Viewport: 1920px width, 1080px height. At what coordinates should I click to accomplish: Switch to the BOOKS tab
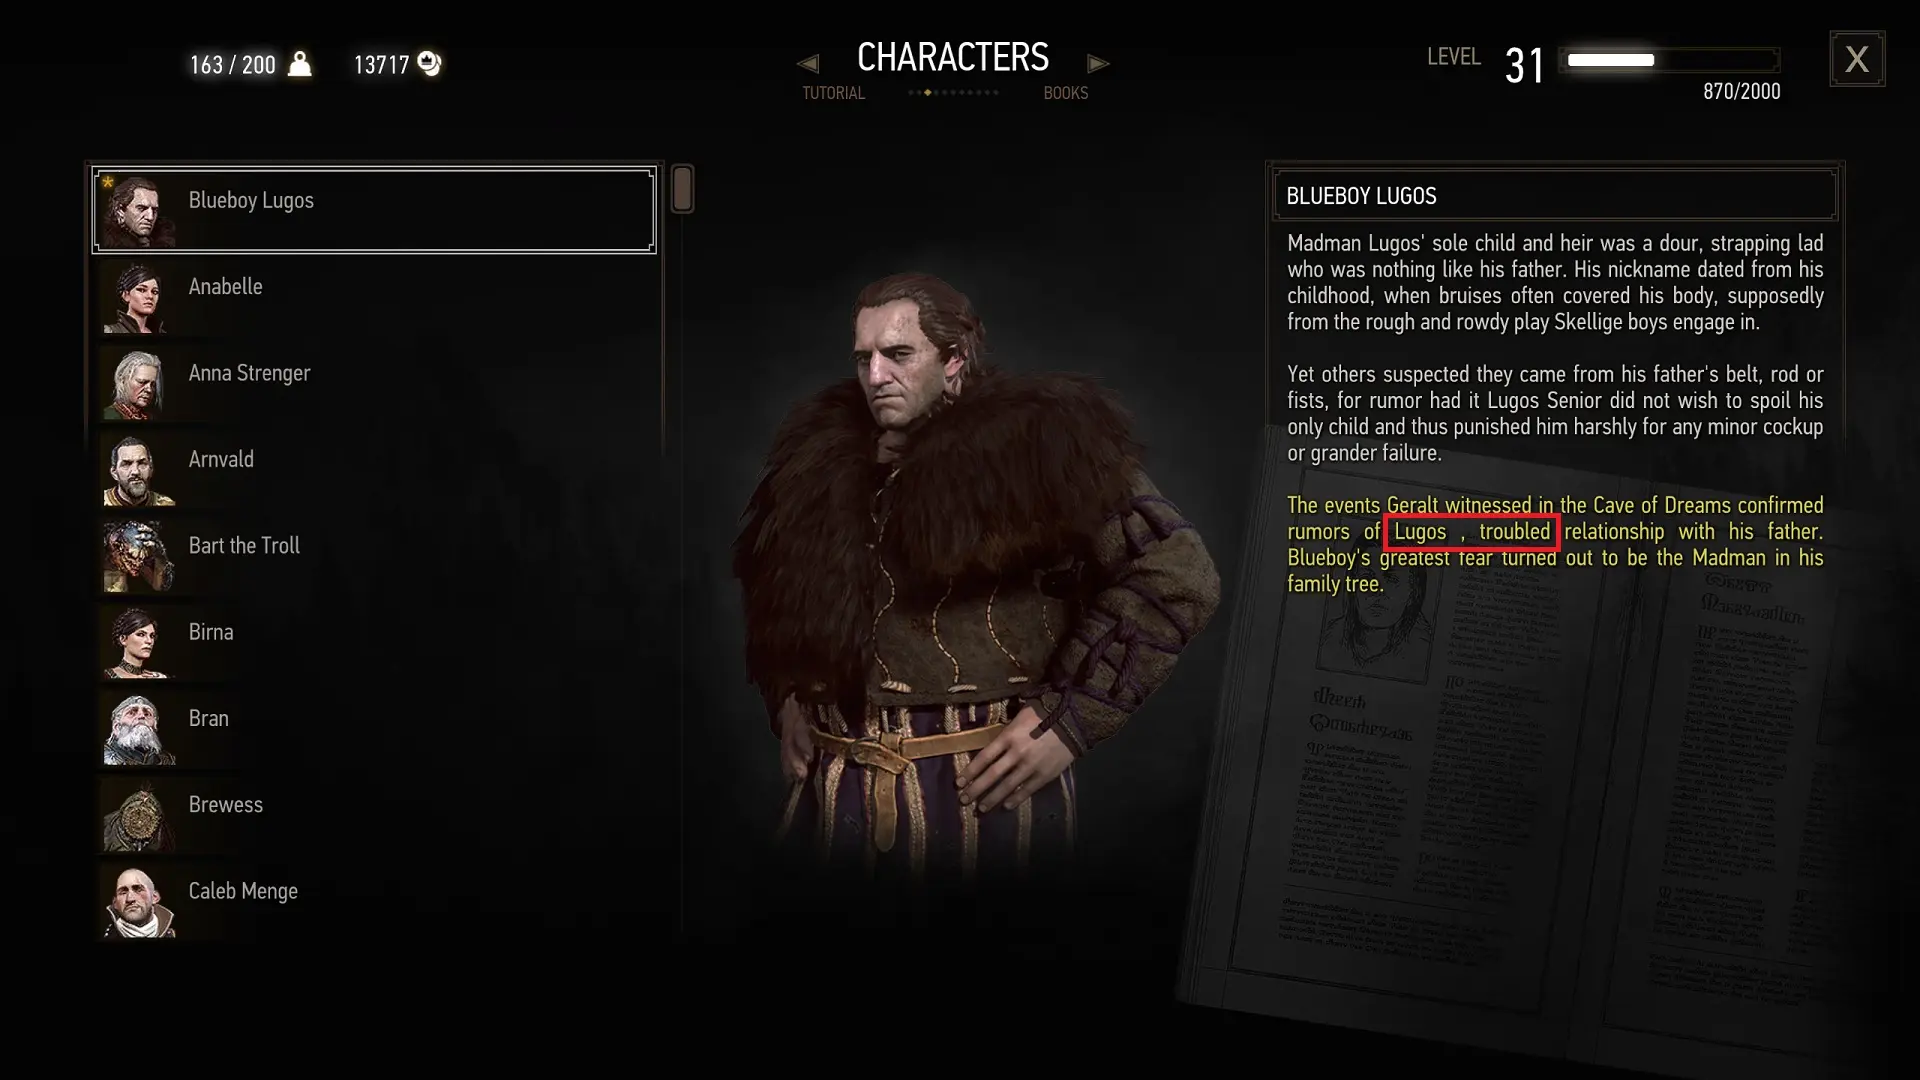1065,93
